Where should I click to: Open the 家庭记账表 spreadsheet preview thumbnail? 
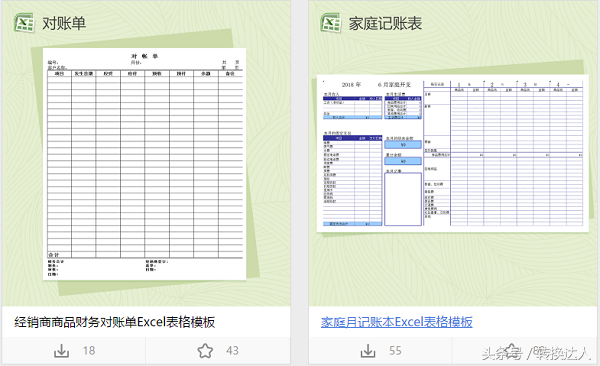[x=453, y=153]
